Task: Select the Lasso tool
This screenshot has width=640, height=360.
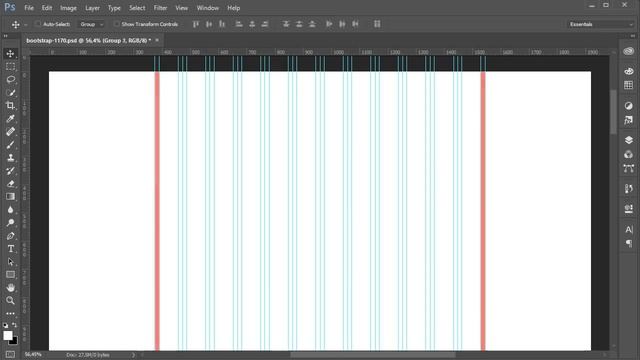Action: pos(11,80)
